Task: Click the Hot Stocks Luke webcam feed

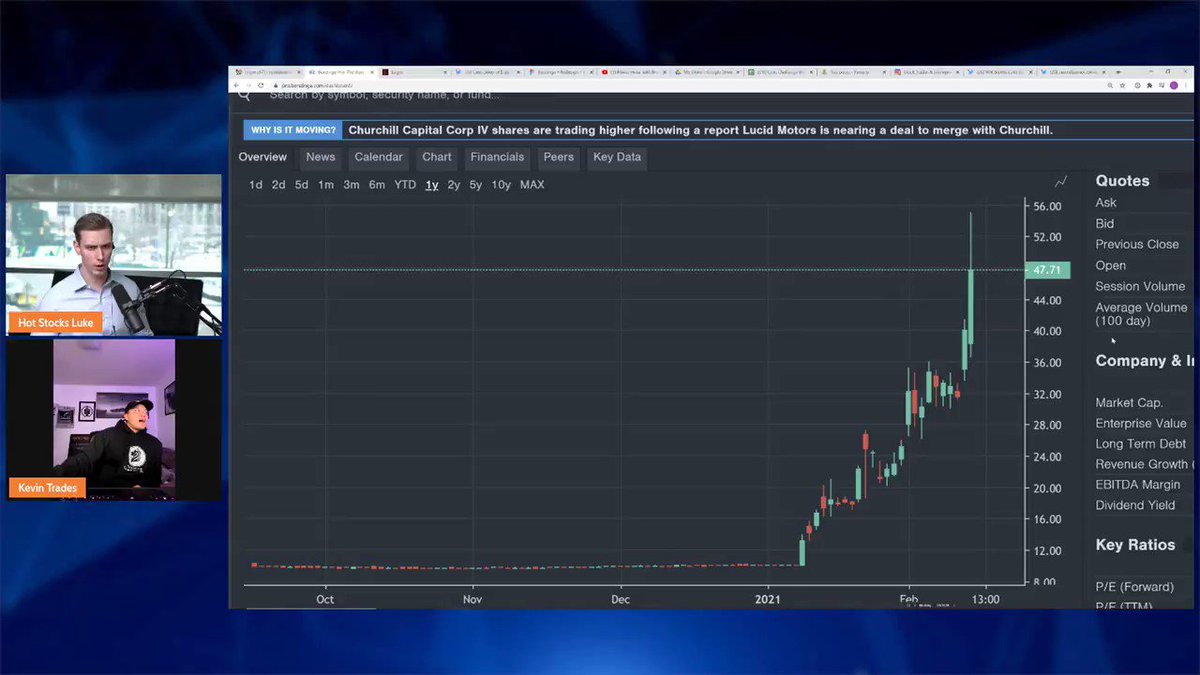Action: tap(114, 255)
